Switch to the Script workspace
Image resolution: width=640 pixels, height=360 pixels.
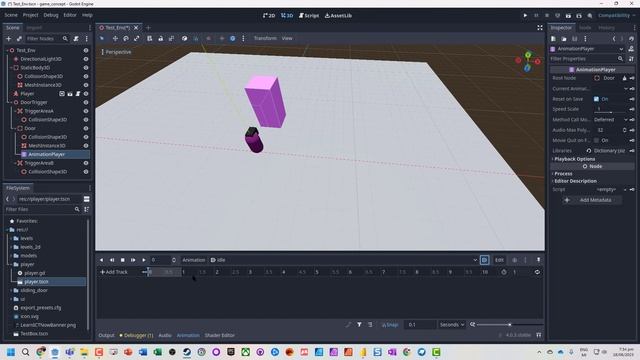tap(309, 16)
